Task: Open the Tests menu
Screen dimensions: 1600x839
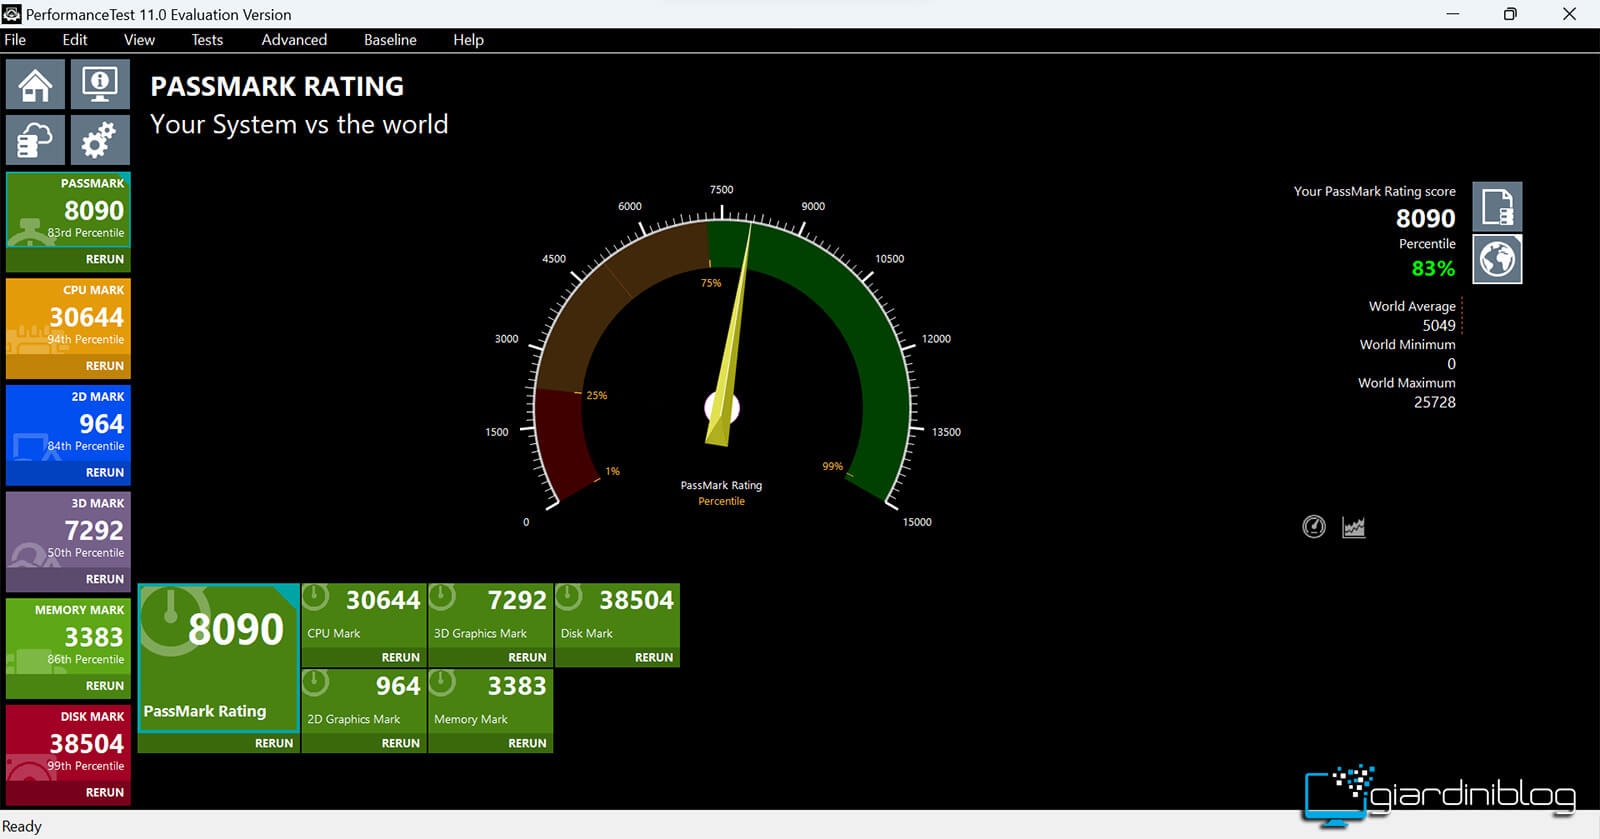Action: pyautogui.click(x=207, y=40)
